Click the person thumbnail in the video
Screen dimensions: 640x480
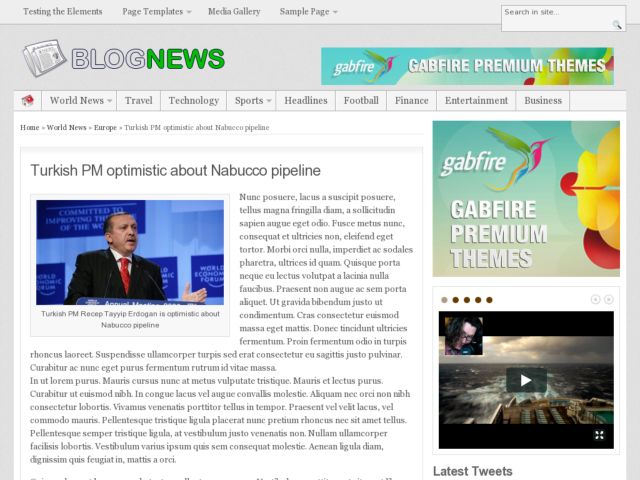tap(463, 336)
